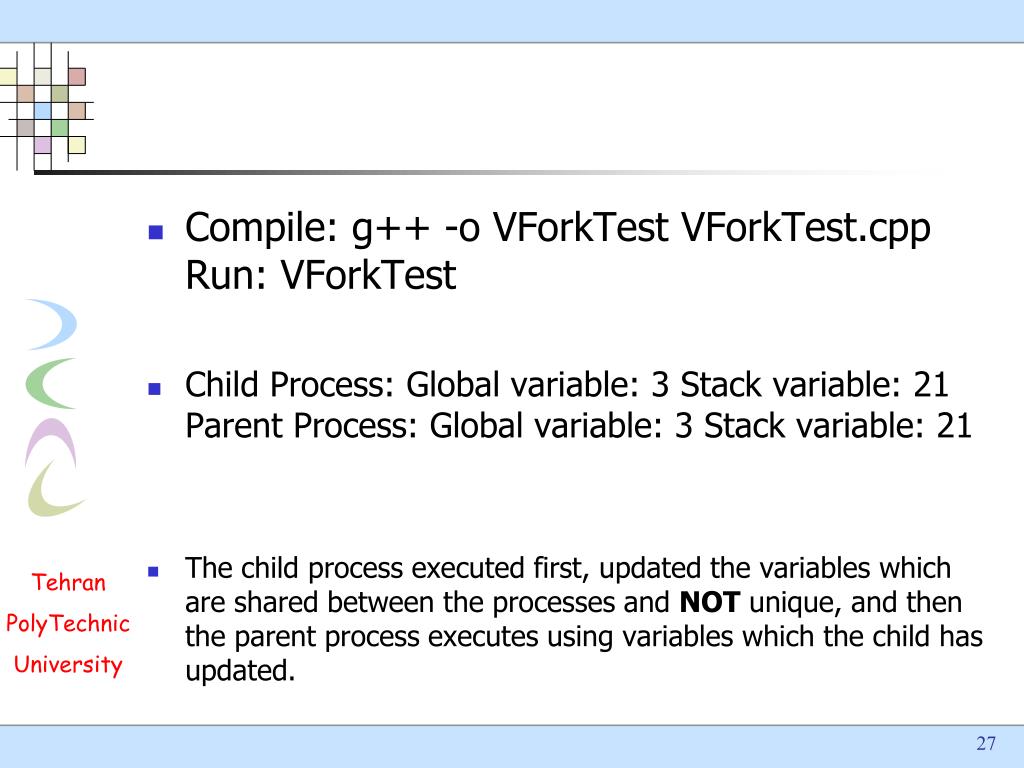This screenshot has width=1024, height=768.
Task: Click the Compile g++ command line text
Action: click(x=558, y=229)
